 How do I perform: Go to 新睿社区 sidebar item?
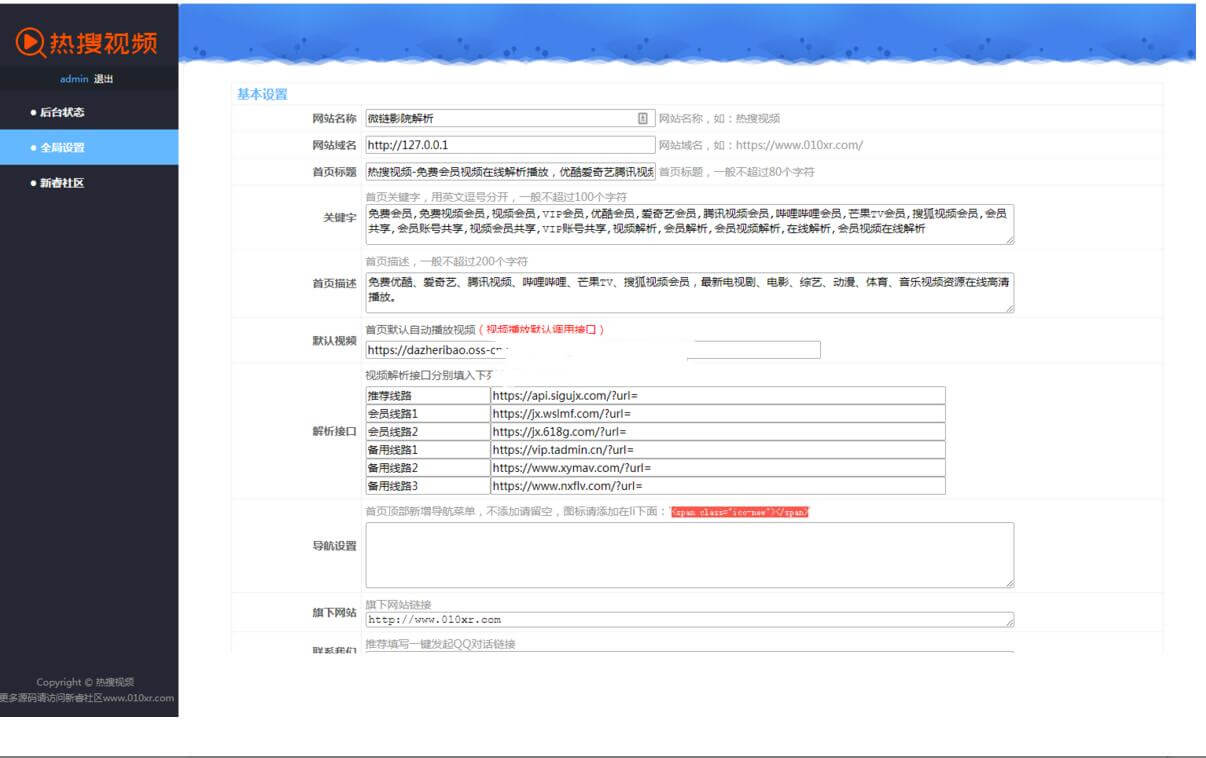click(62, 183)
